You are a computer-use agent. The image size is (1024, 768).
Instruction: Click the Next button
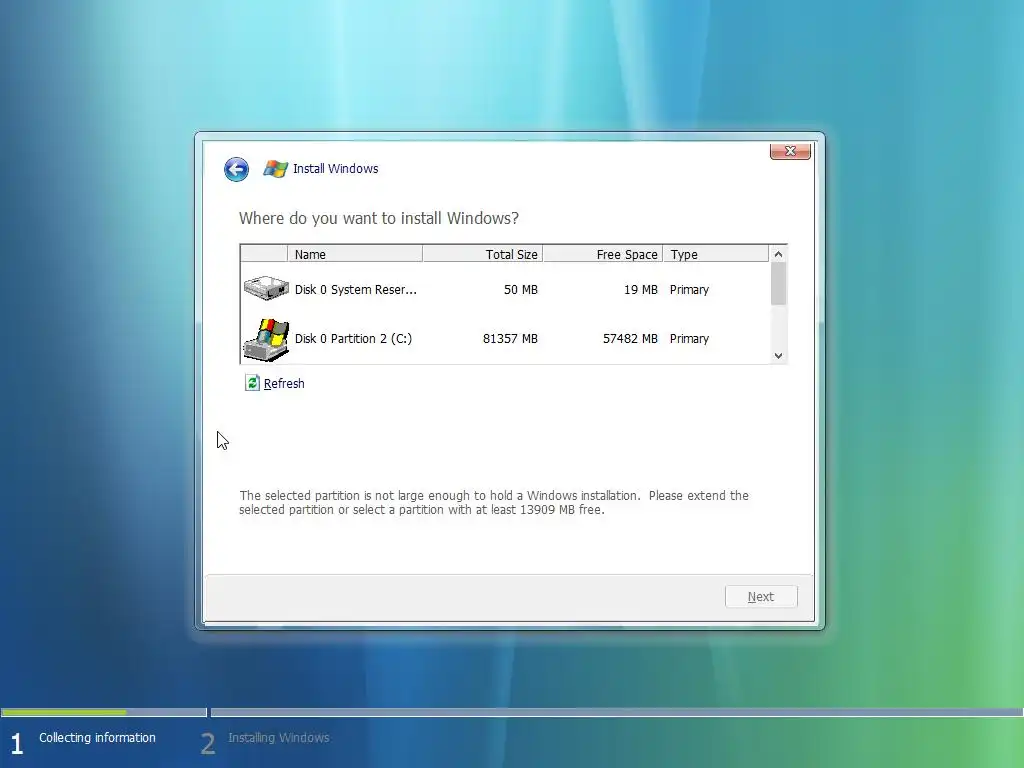coord(761,596)
